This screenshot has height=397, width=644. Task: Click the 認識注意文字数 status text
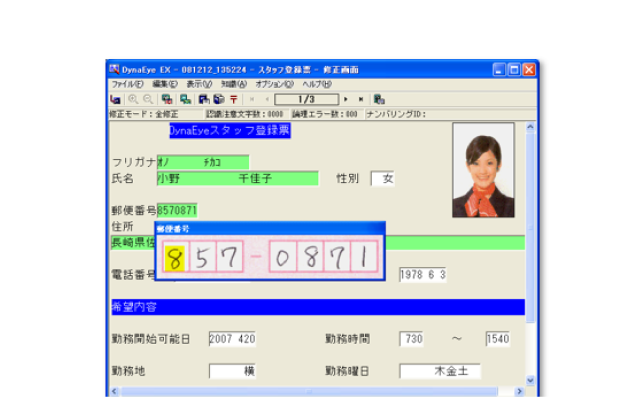tap(245, 114)
